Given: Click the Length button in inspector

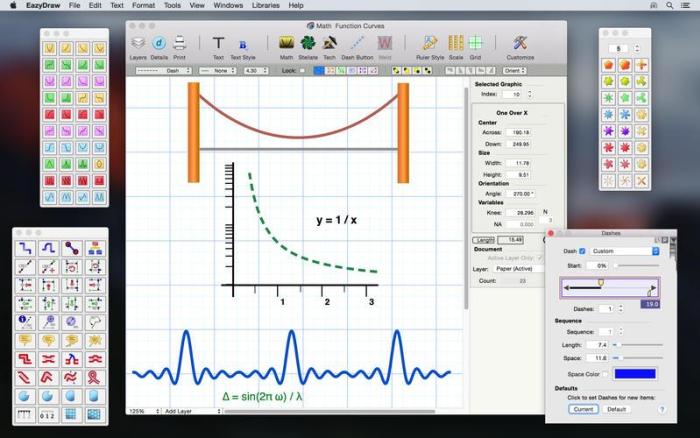Looking at the screenshot, I should pyautogui.click(x=483, y=240).
